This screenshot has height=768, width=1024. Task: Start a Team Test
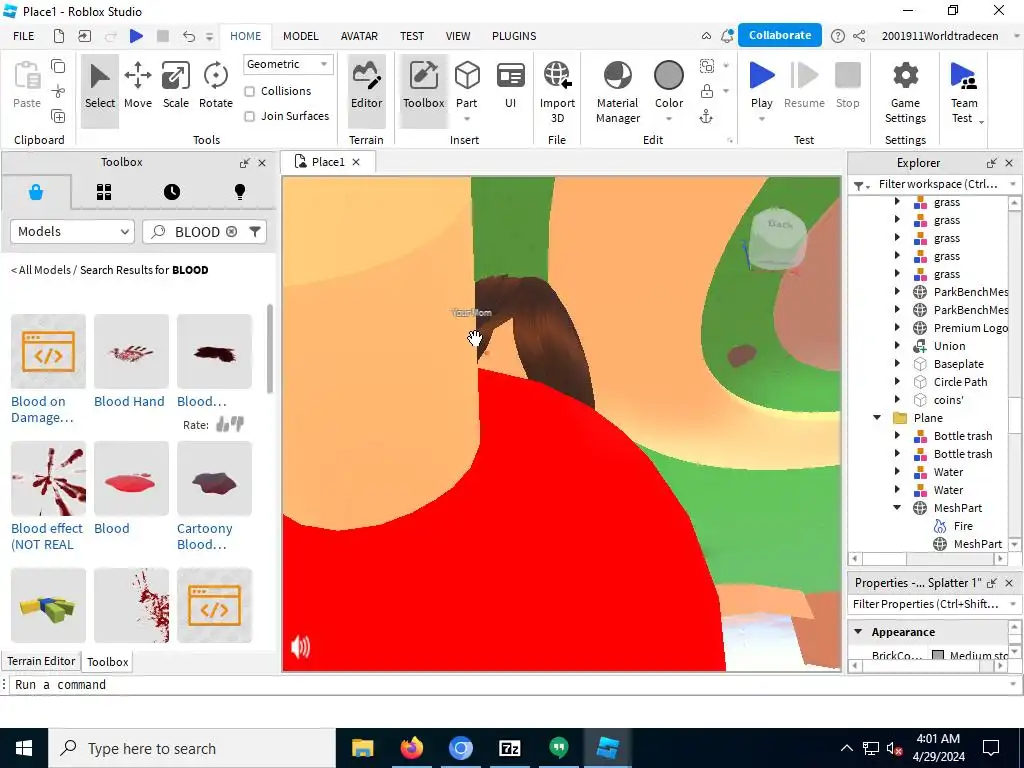tap(964, 91)
